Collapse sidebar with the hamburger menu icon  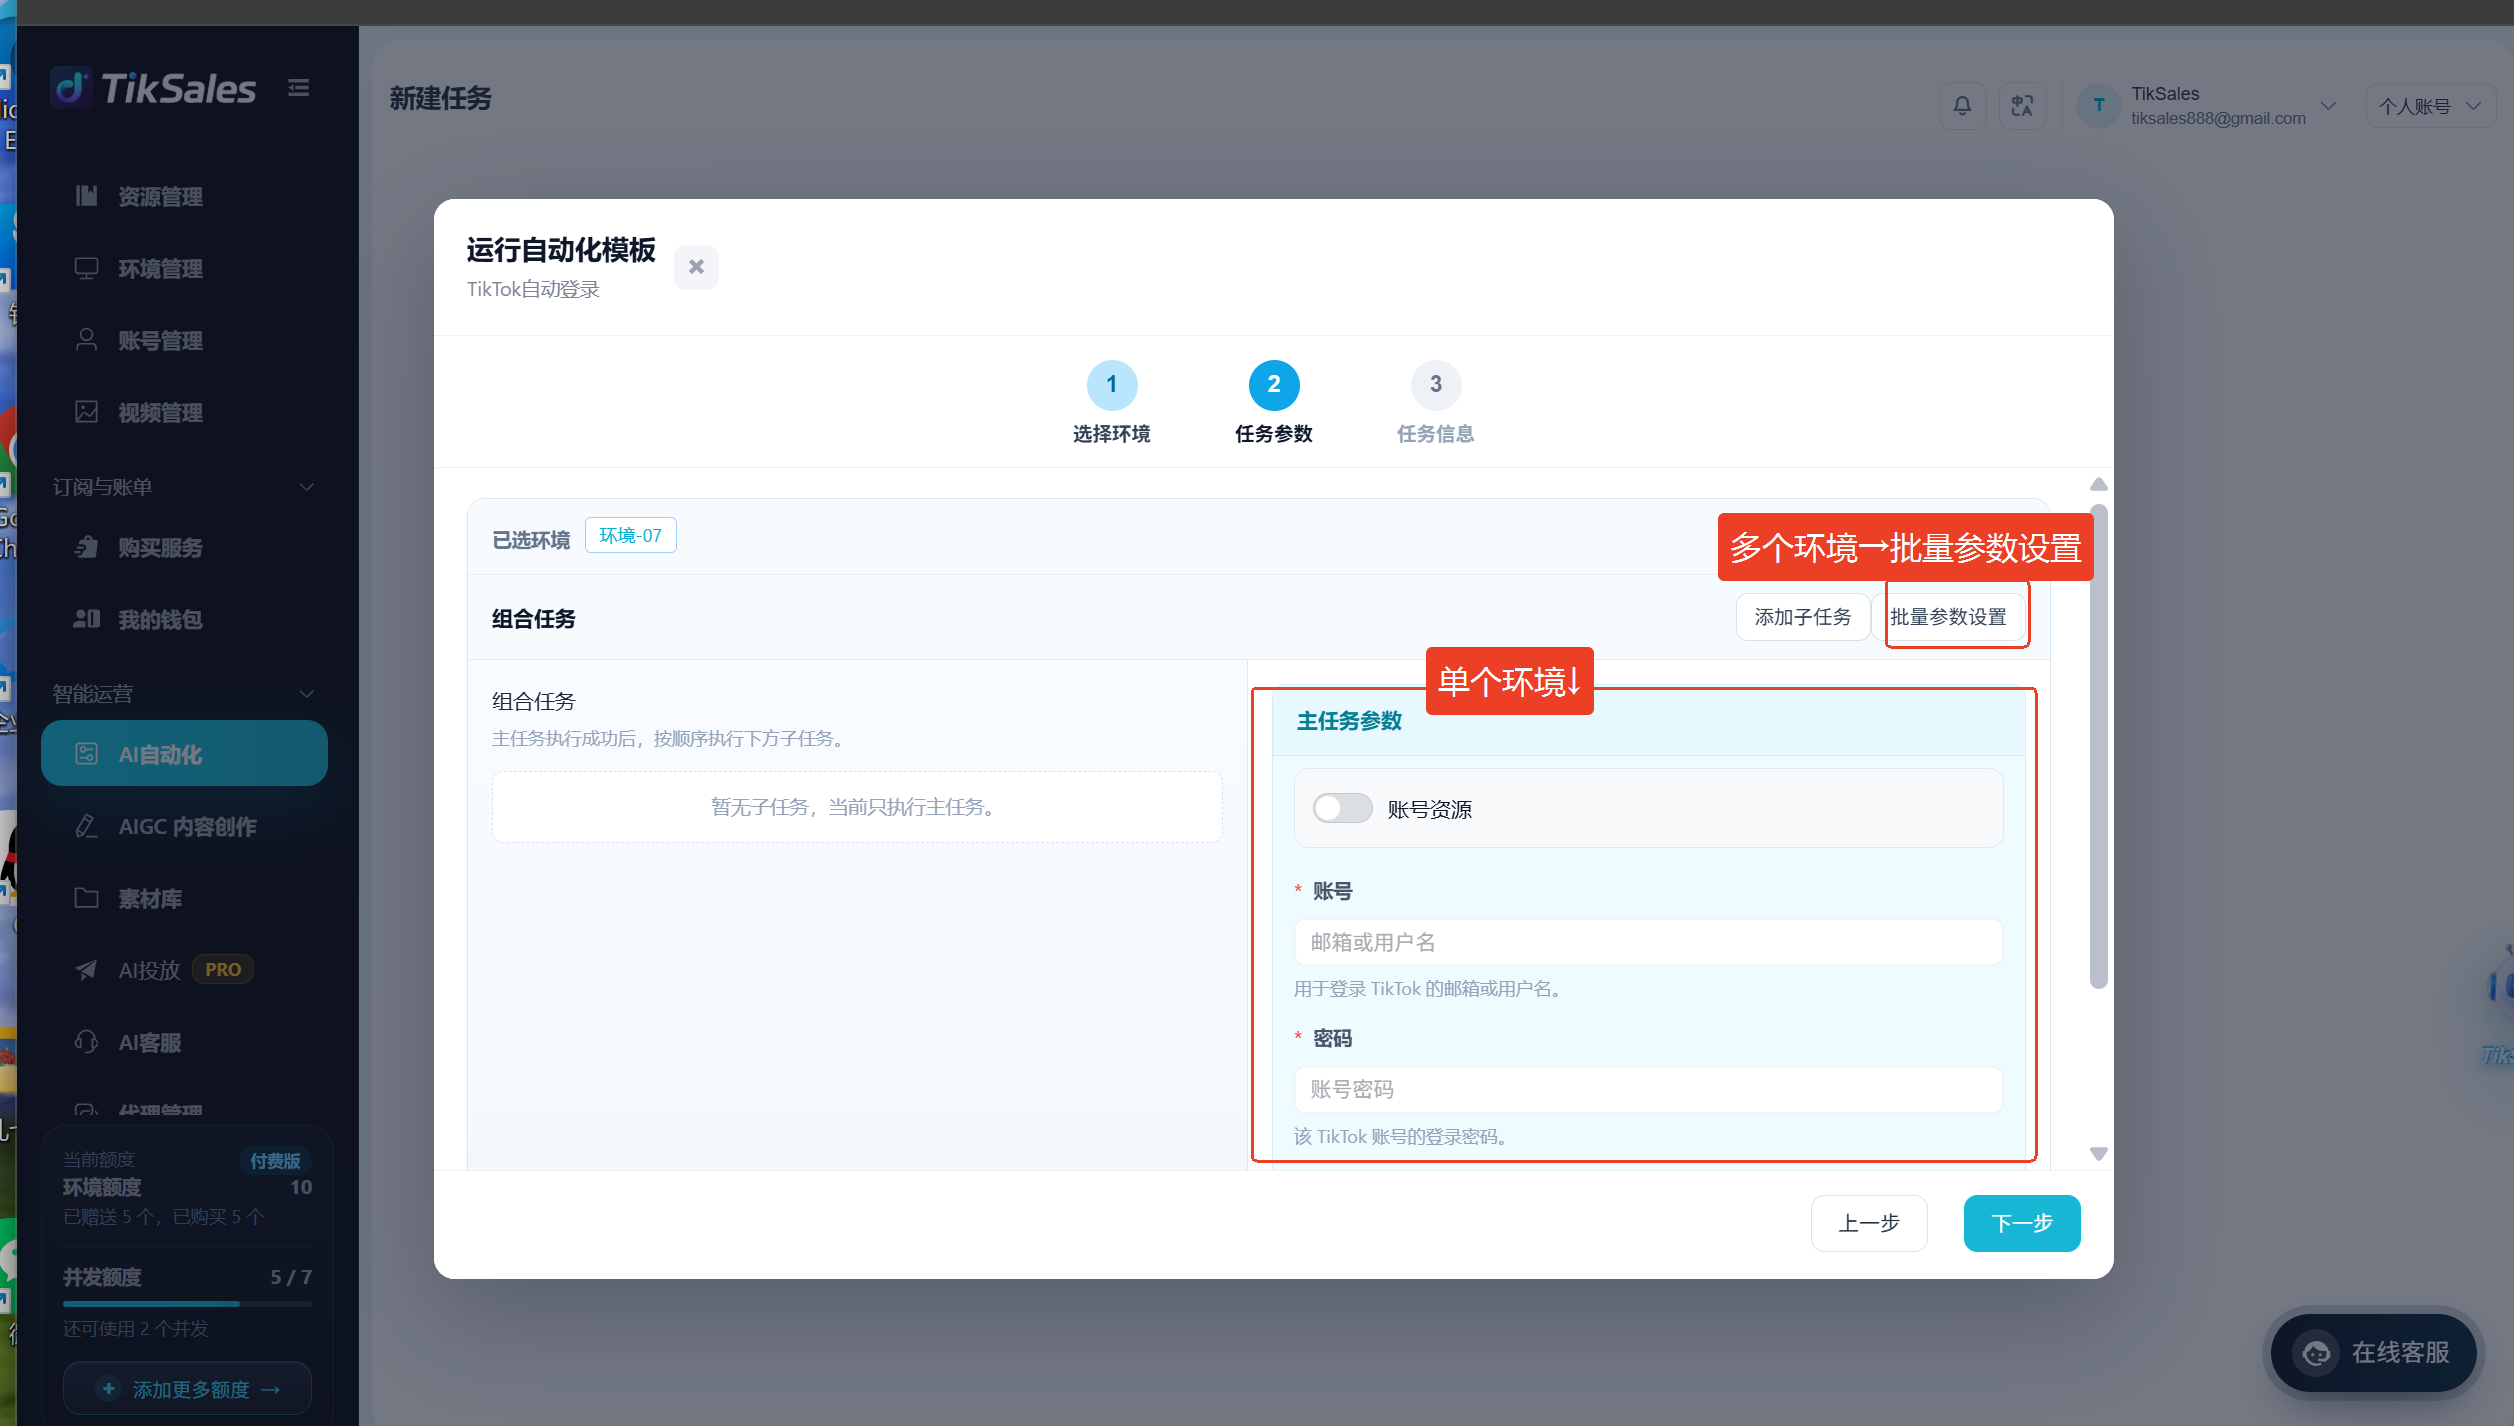coord(298,88)
